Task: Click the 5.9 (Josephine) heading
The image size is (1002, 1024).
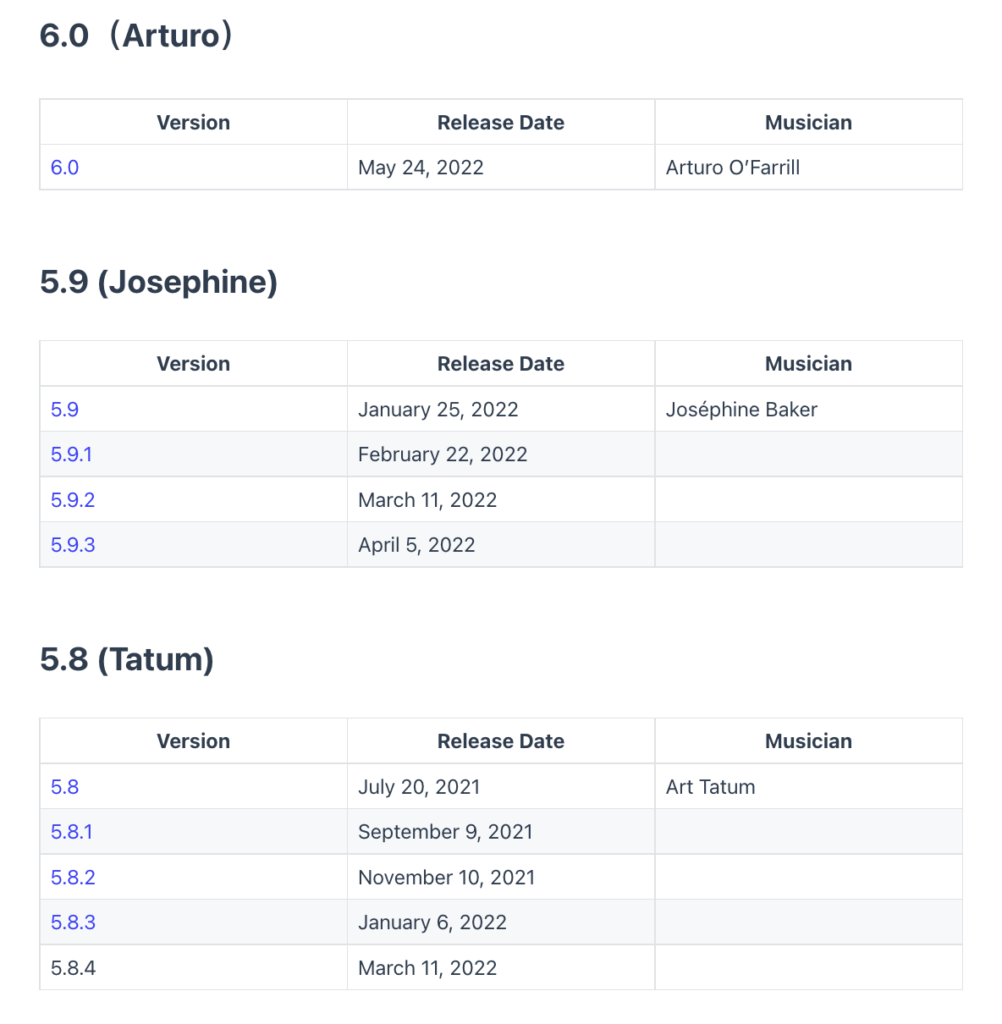Action: pyautogui.click(x=159, y=282)
